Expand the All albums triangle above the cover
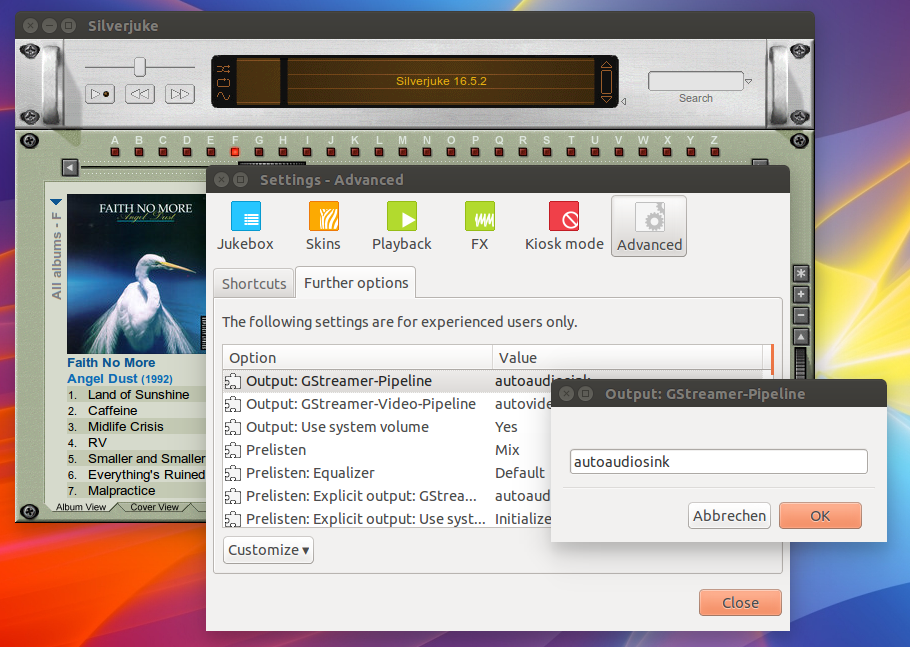The image size is (910, 647). pos(56,201)
